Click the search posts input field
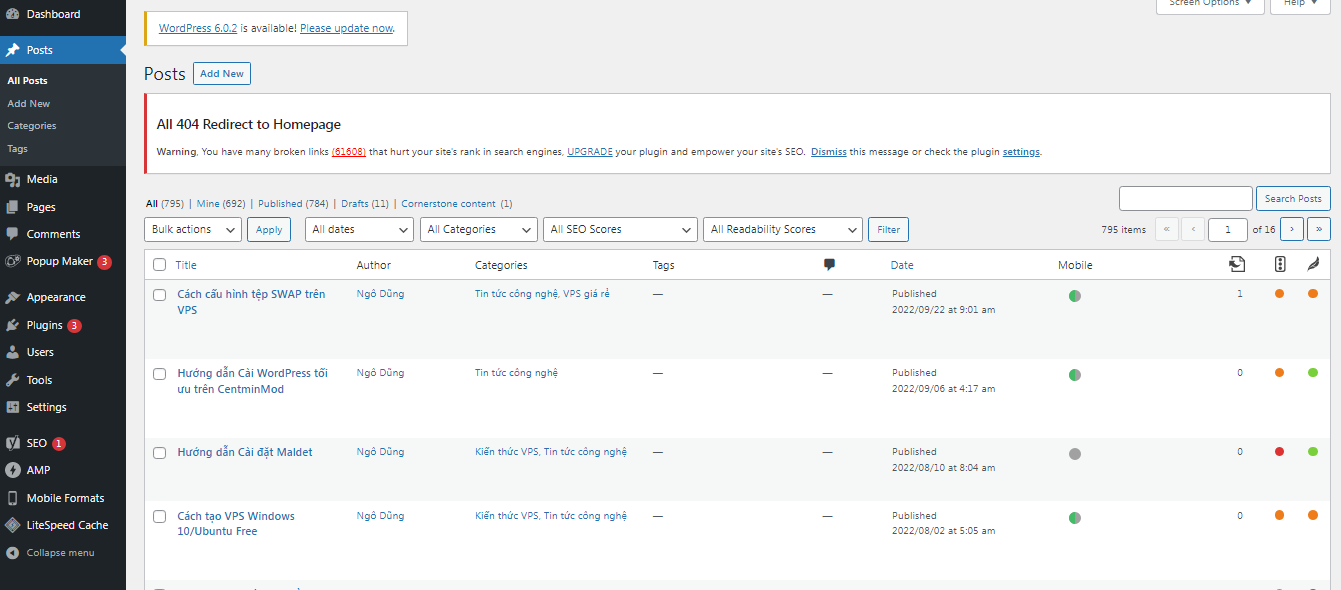 click(x=1185, y=198)
